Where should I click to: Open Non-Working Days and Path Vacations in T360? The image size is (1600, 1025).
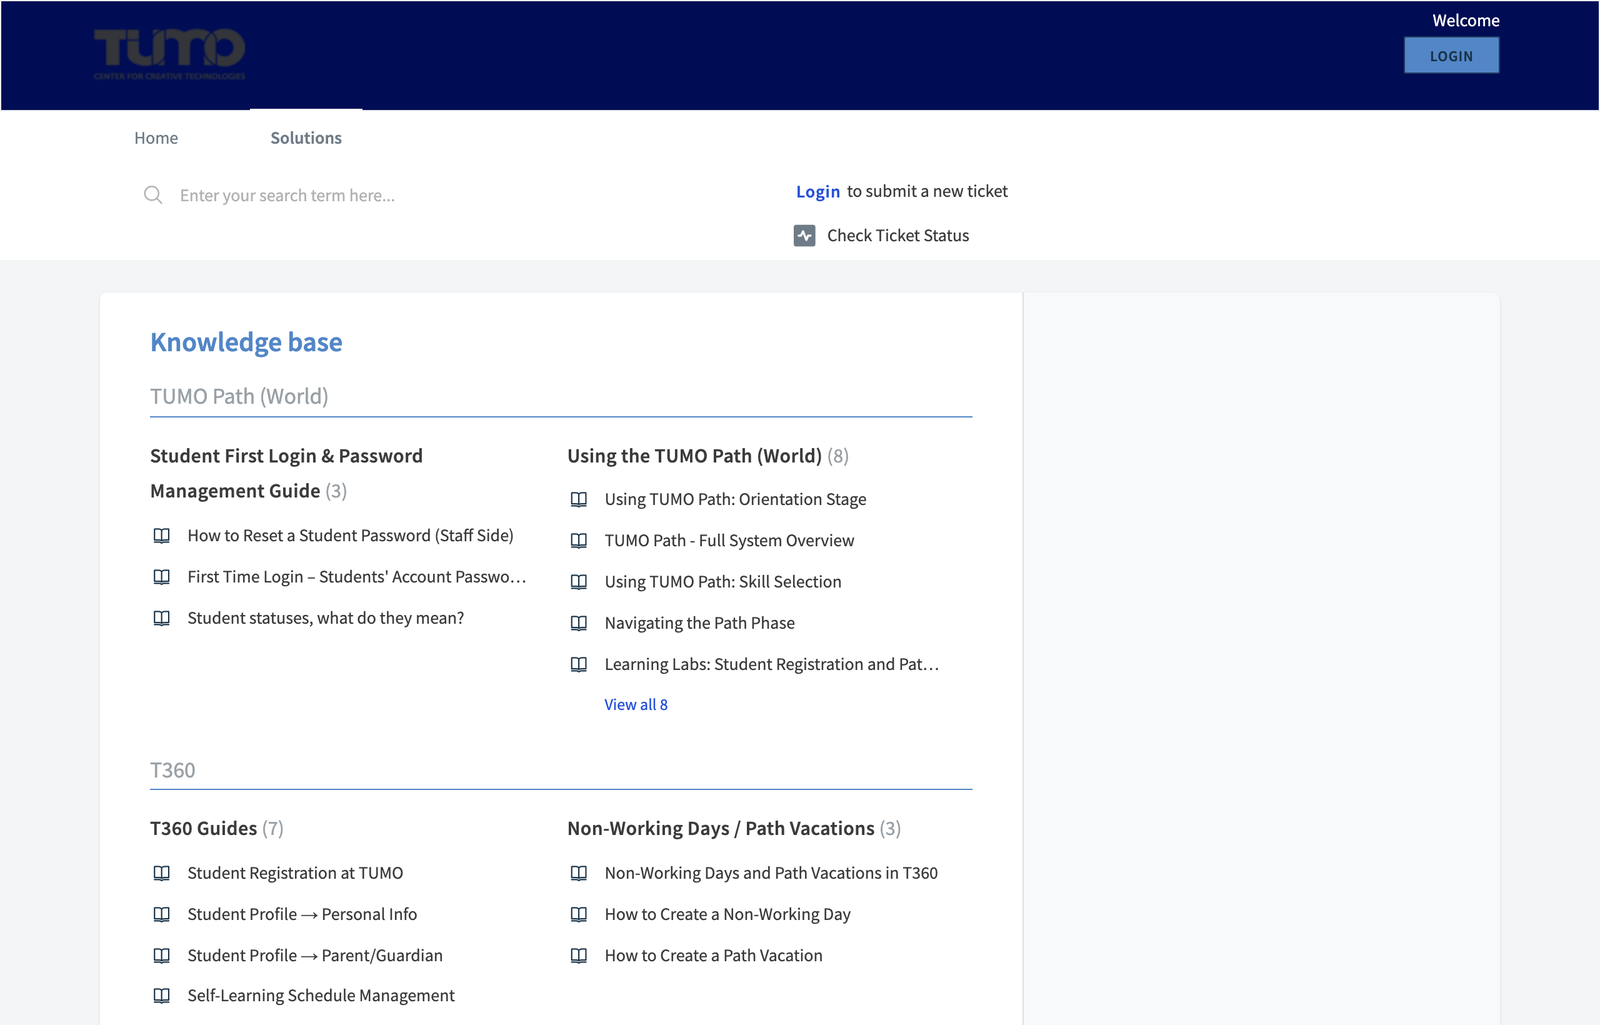(x=772, y=873)
